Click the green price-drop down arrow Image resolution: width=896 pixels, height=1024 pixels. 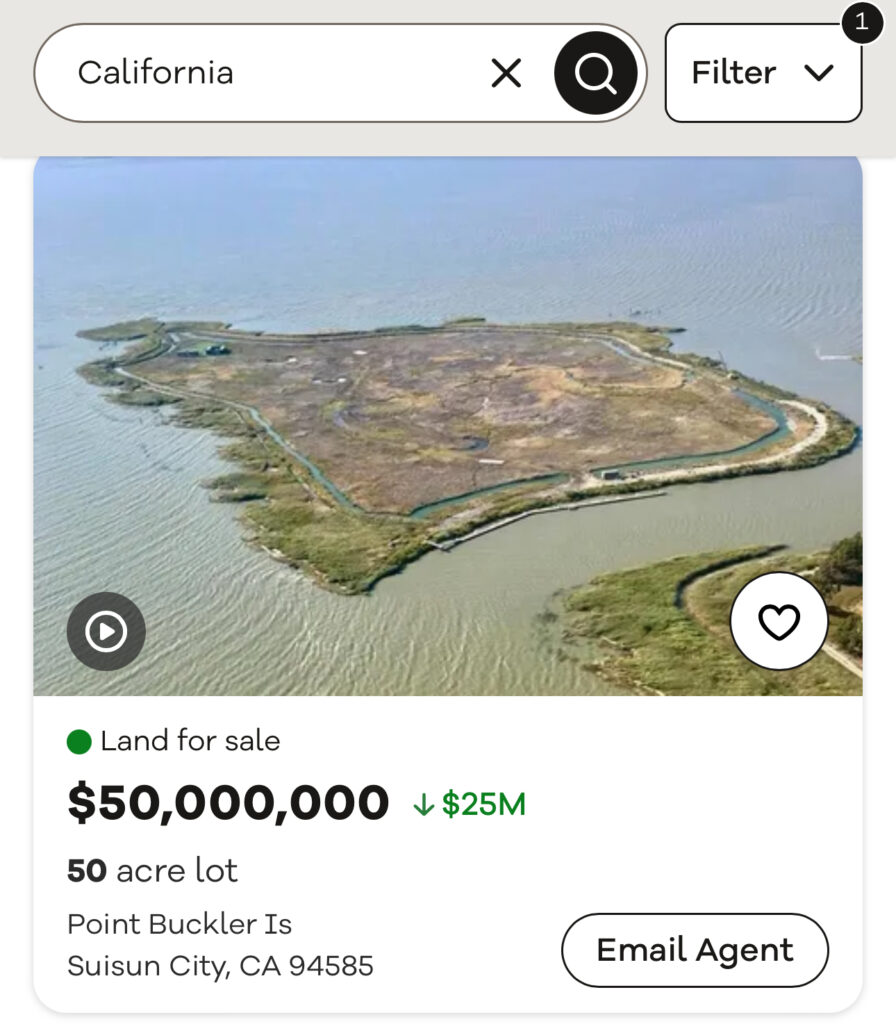(423, 805)
